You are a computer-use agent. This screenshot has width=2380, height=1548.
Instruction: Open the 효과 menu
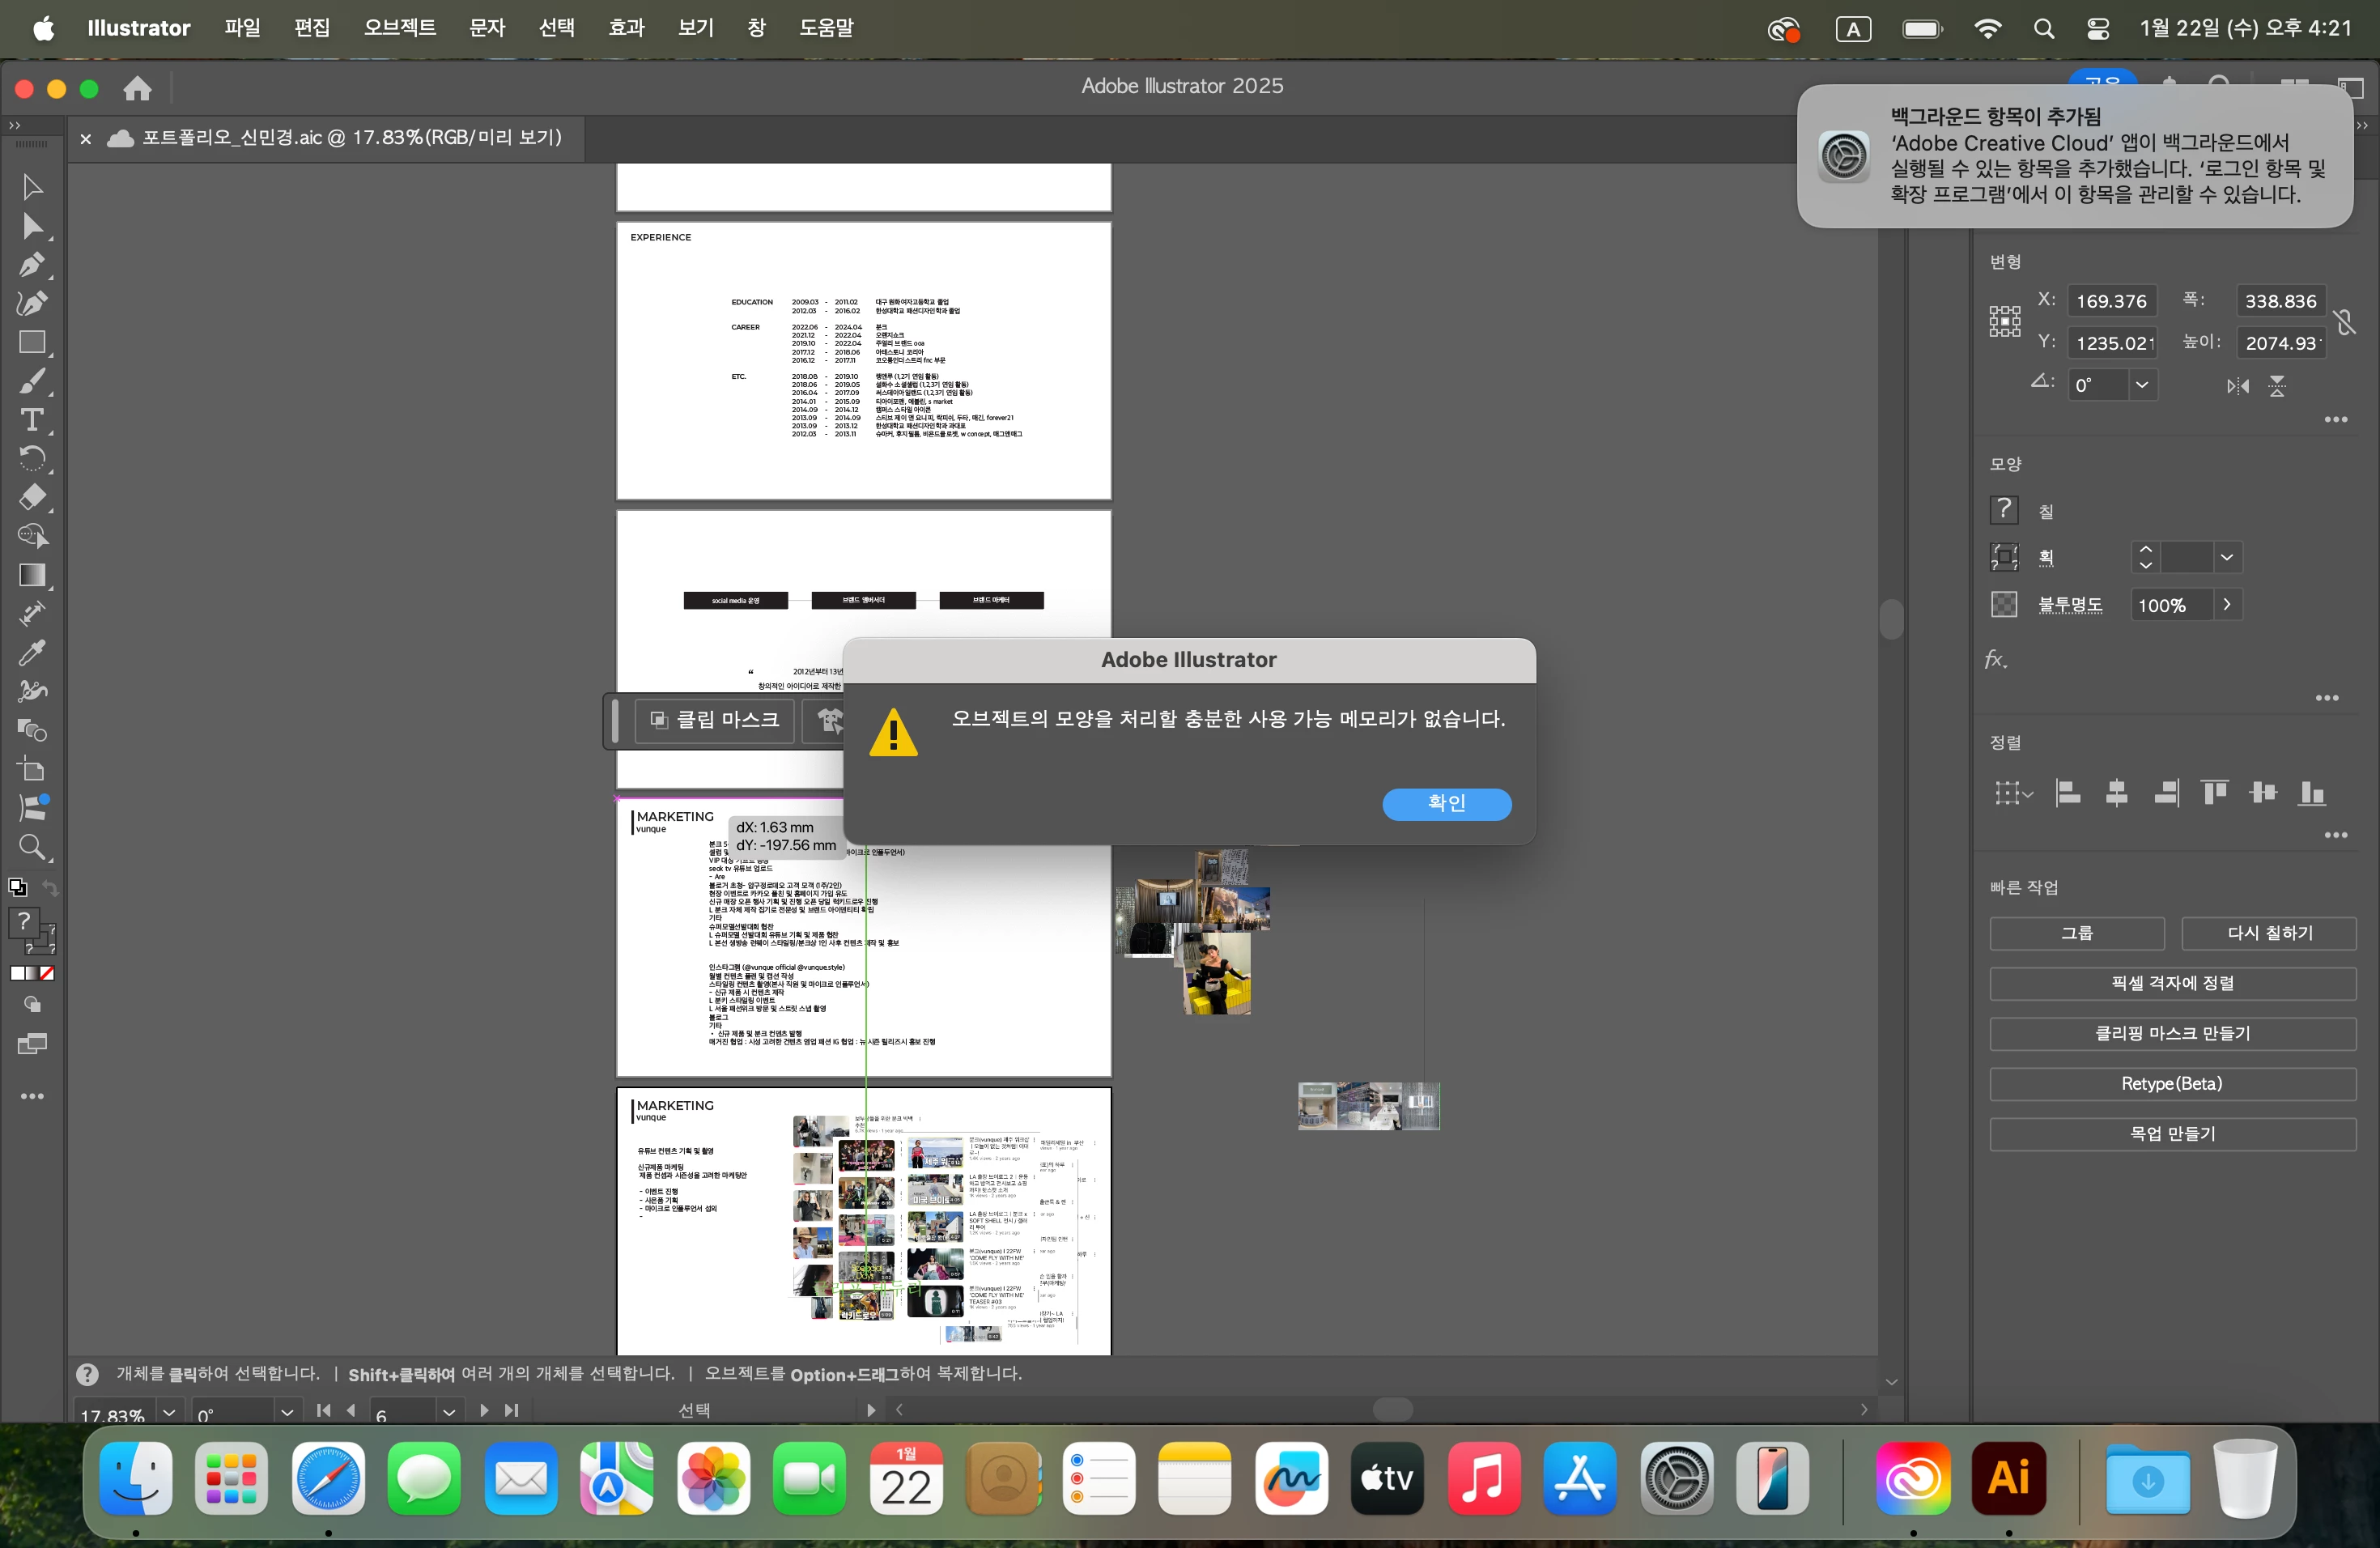pos(626,28)
